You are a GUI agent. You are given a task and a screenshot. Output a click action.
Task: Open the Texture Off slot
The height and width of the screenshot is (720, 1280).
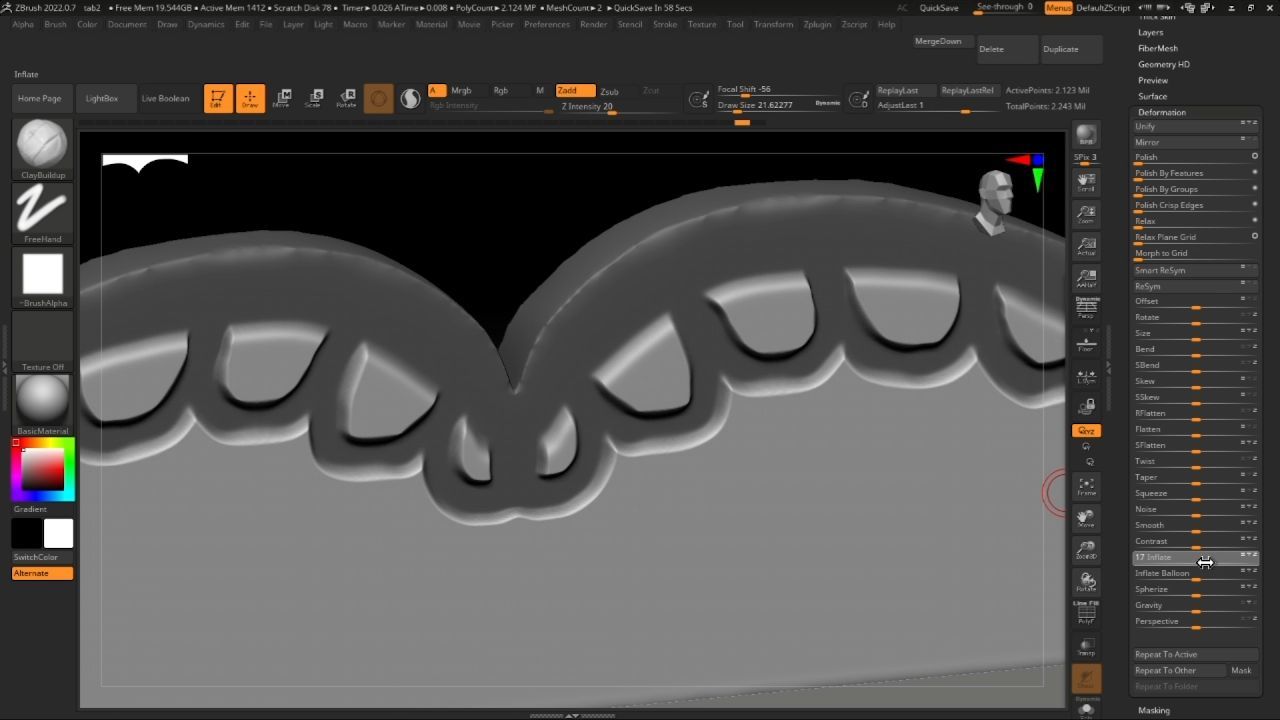[x=43, y=342]
